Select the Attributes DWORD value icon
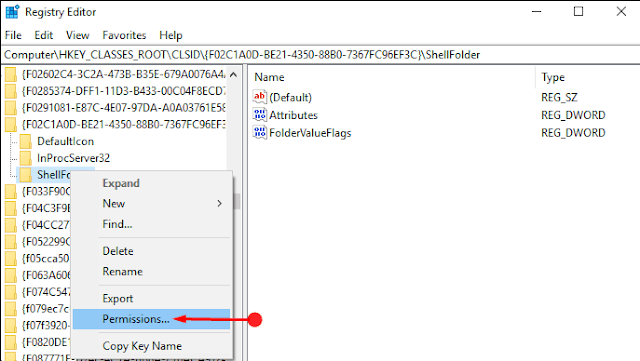Viewport: 640px width, 361px height. click(260, 115)
